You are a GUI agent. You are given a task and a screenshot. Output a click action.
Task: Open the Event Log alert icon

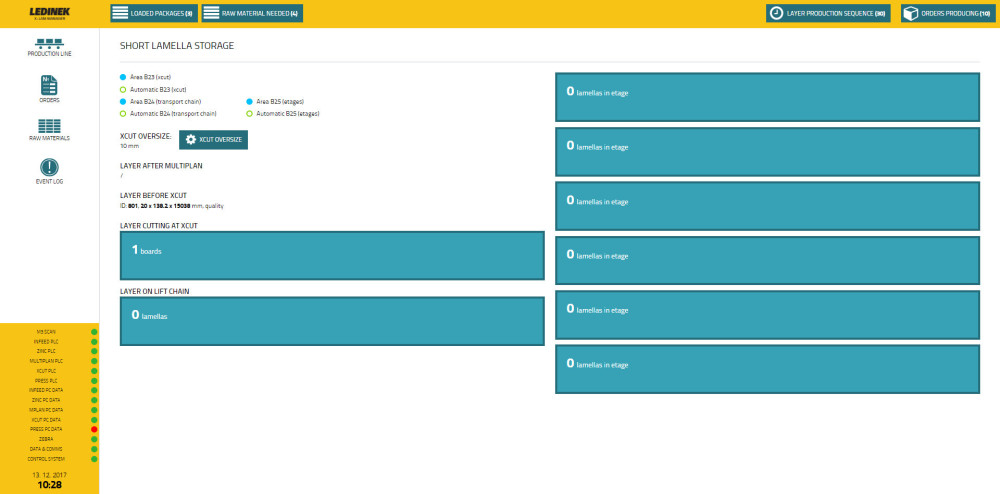[49, 168]
